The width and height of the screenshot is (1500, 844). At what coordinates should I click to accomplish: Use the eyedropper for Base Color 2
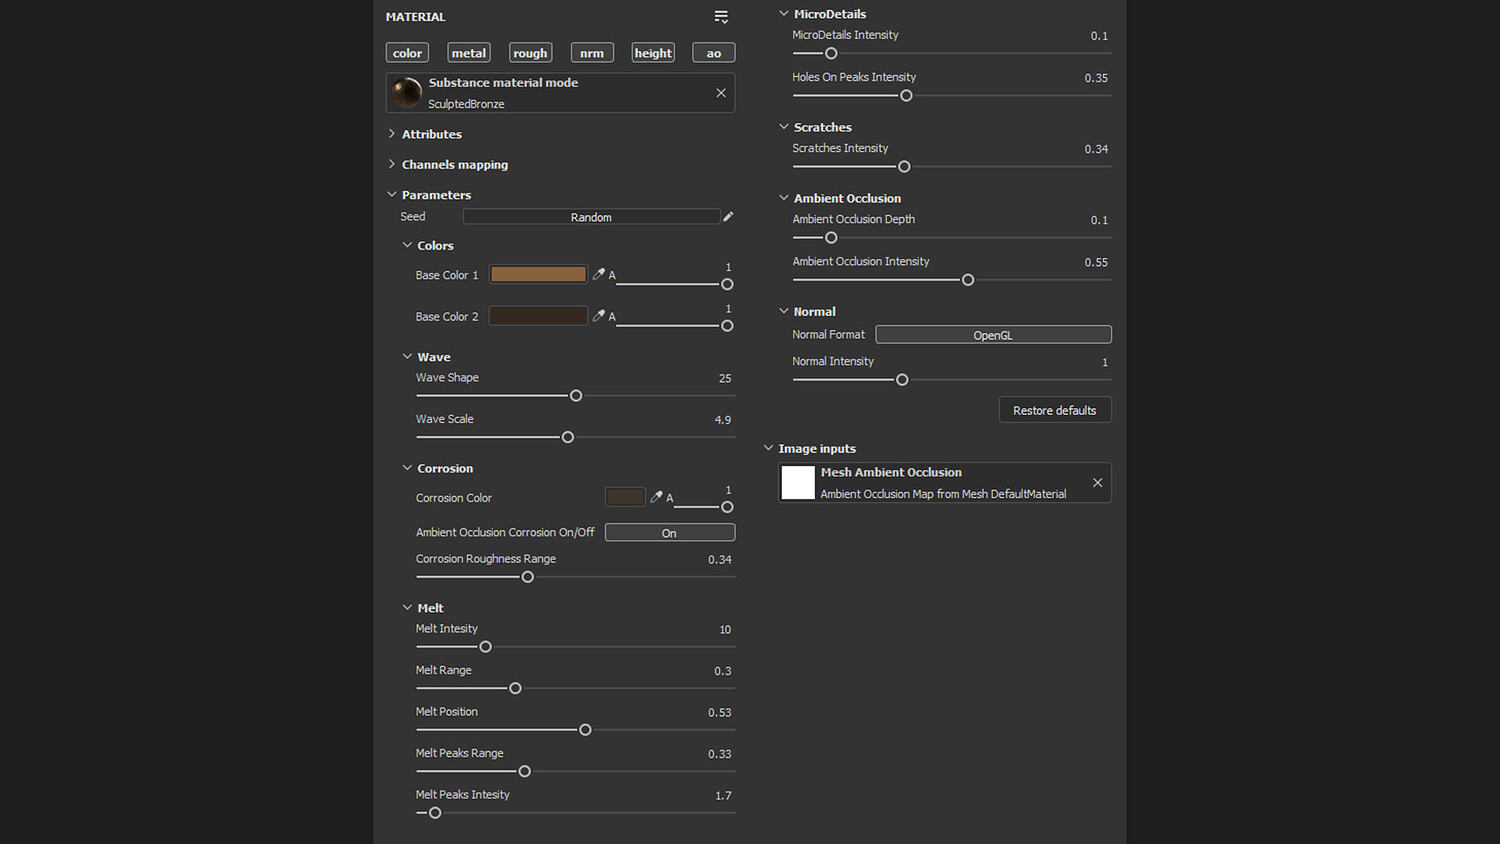tap(598, 316)
